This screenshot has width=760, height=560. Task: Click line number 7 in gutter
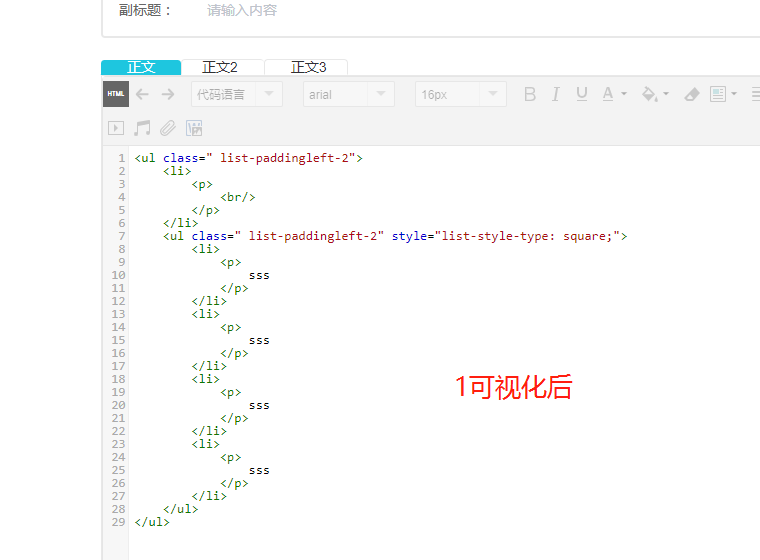(x=122, y=236)
